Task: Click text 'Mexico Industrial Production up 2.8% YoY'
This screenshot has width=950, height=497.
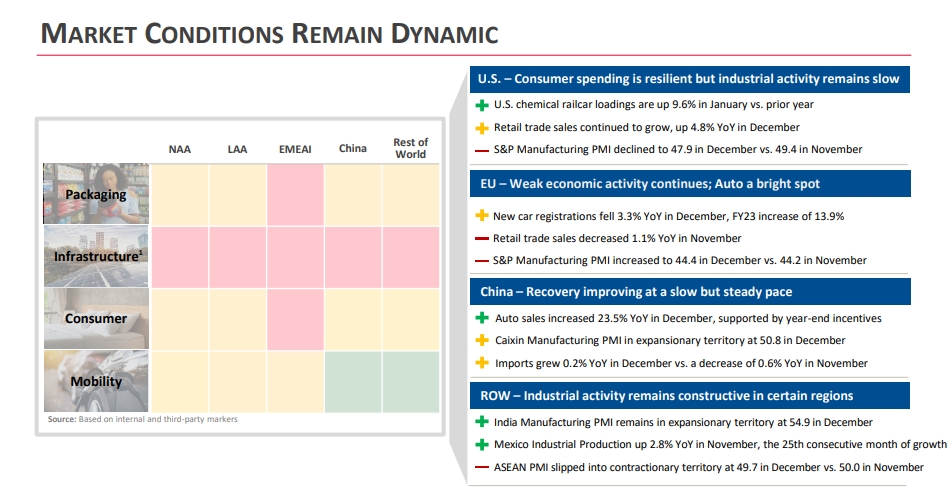Action: (593, 444)
